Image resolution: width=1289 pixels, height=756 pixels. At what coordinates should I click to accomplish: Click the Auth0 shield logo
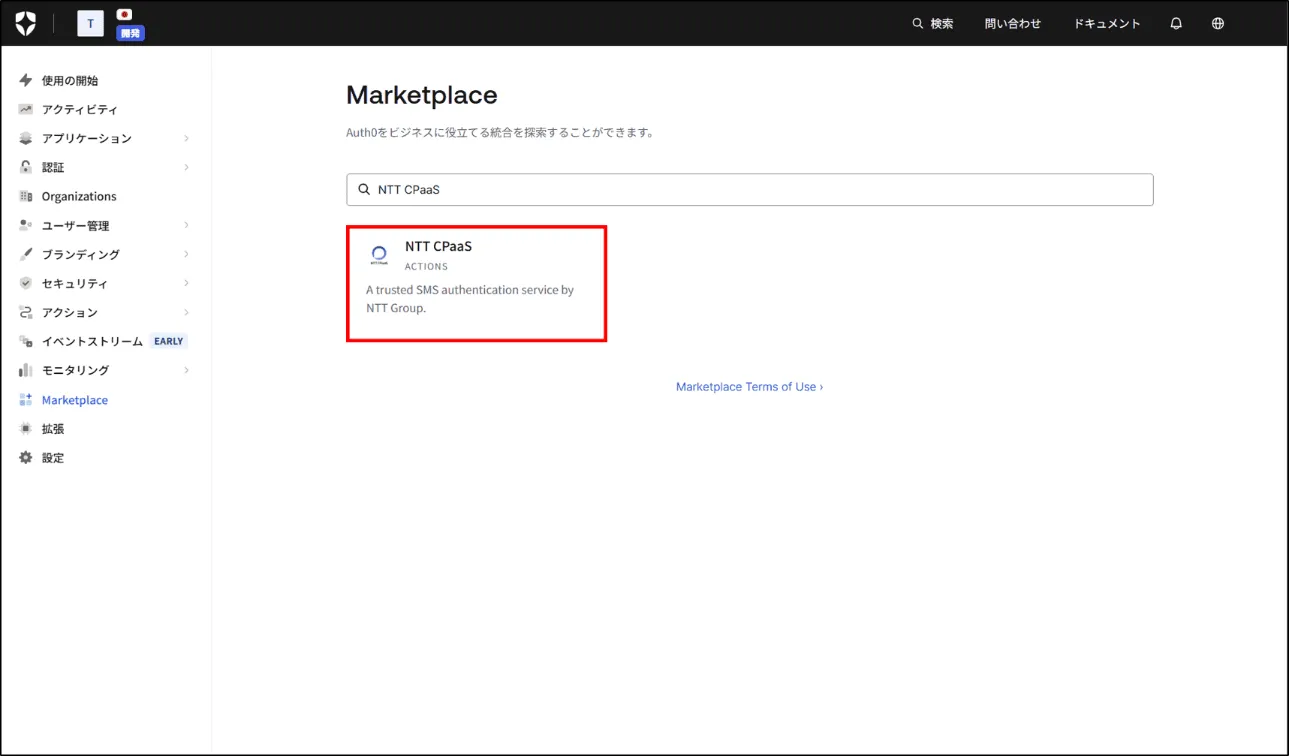pyautogui.click(x=26, y=24)
